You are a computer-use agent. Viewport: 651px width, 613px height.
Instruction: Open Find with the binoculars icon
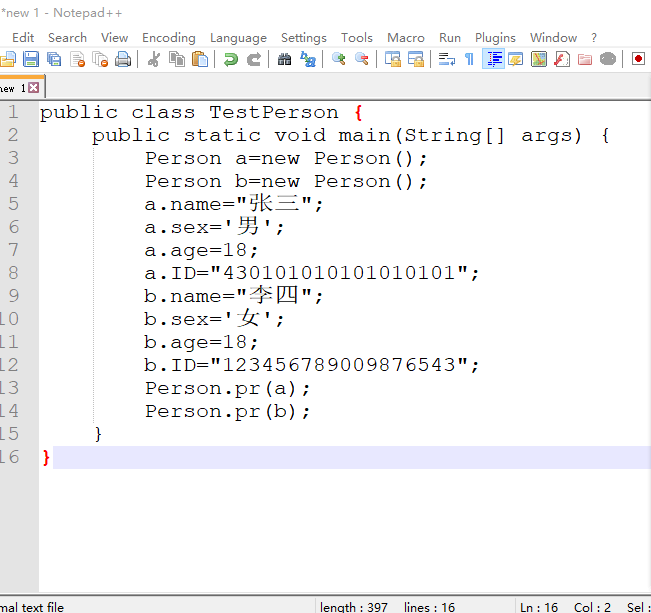[x=284, y=59]
